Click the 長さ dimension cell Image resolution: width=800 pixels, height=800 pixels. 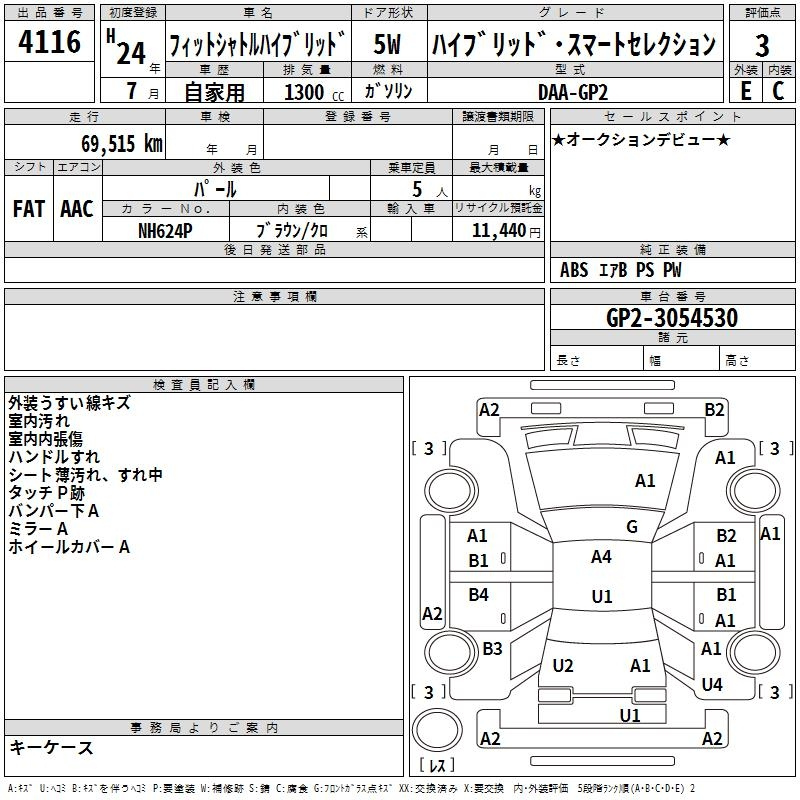(x=597, y=358)
